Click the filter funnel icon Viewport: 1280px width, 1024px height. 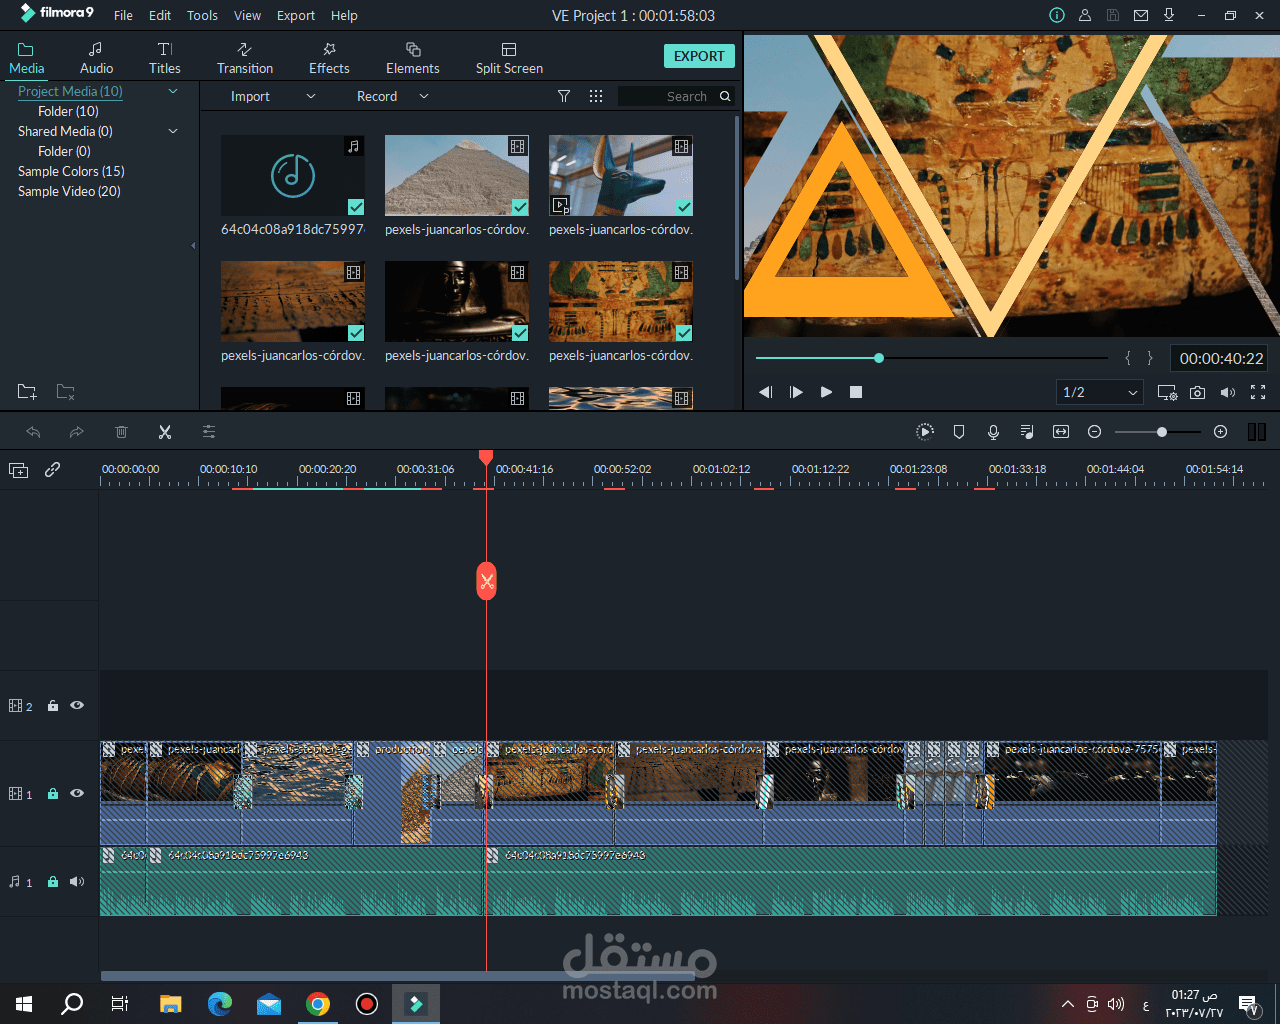click(x=564, y=96)
